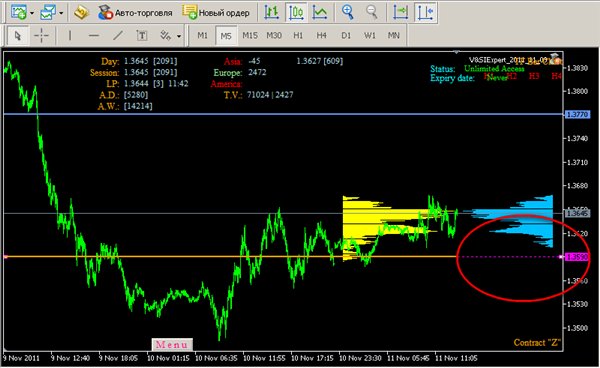The image size is (600, 368).
Task: Select the crosshair tool
Action: pyautogui.click(x=41, y=36)
